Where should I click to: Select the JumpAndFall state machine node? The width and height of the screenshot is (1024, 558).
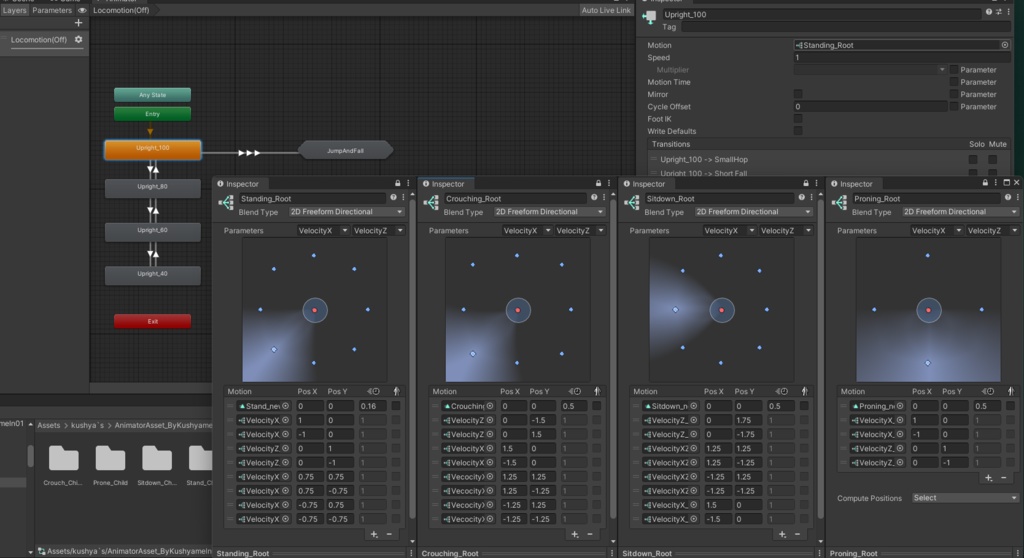345,151
